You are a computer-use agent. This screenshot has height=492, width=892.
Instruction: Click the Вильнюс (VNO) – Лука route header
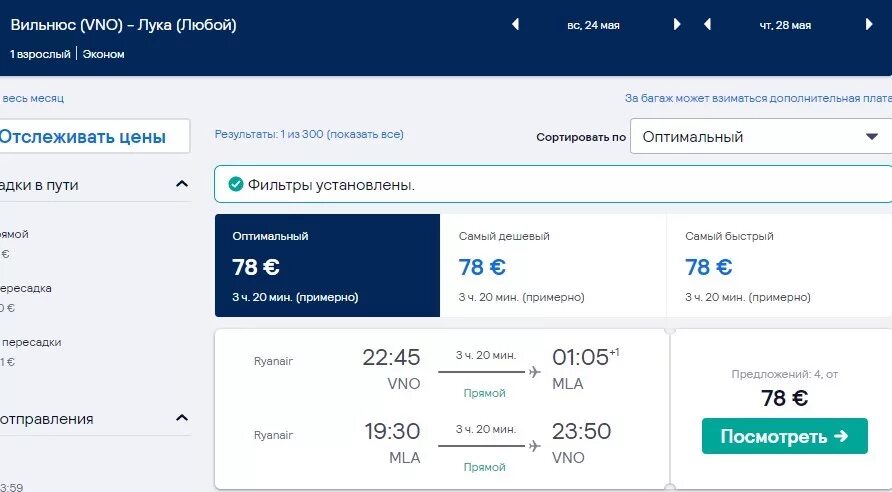pyautogui.click(x=124, y=25)
